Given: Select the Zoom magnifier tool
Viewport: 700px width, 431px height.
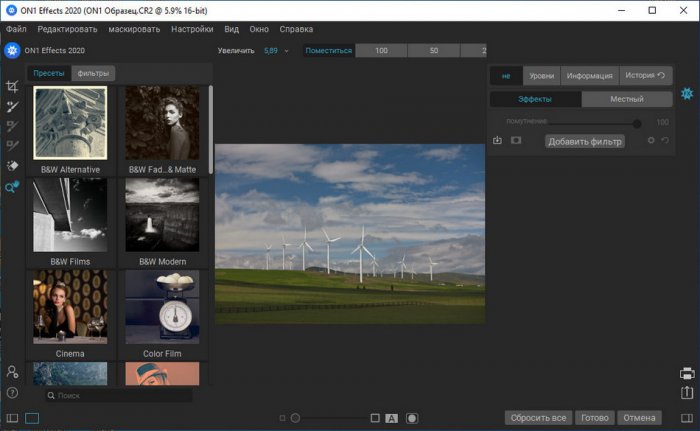Looking at the screenshot, I should (x=12, y=186).
